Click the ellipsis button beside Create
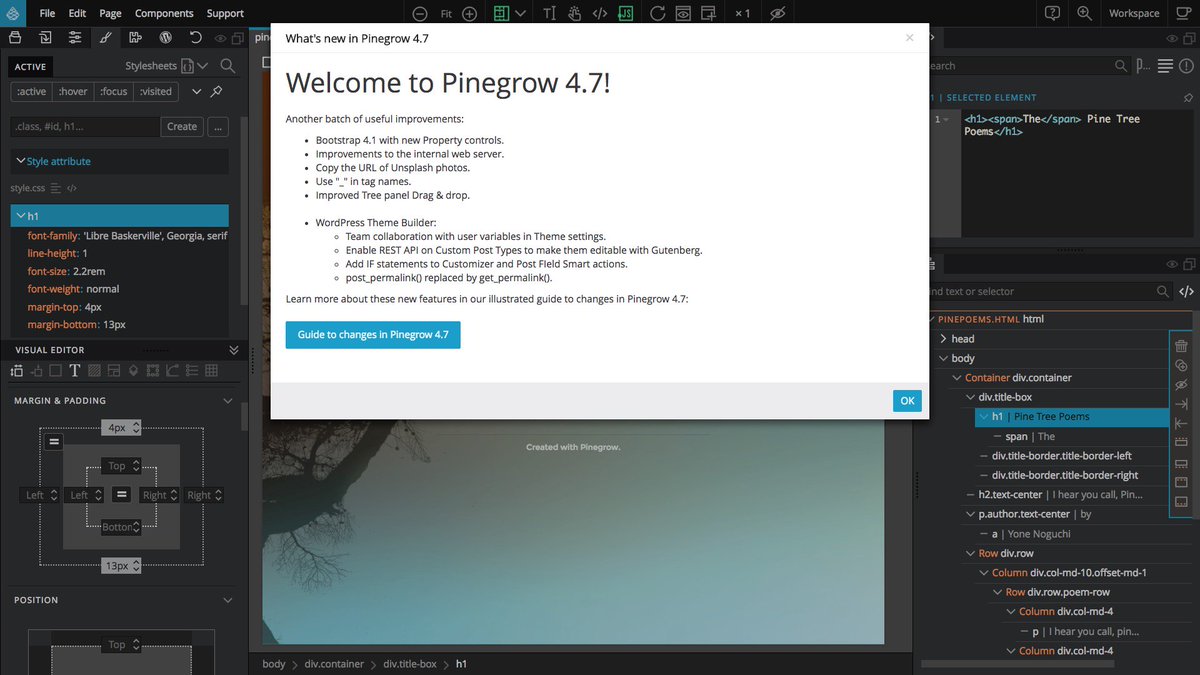The image size is (1200, 675). [217, 127]
